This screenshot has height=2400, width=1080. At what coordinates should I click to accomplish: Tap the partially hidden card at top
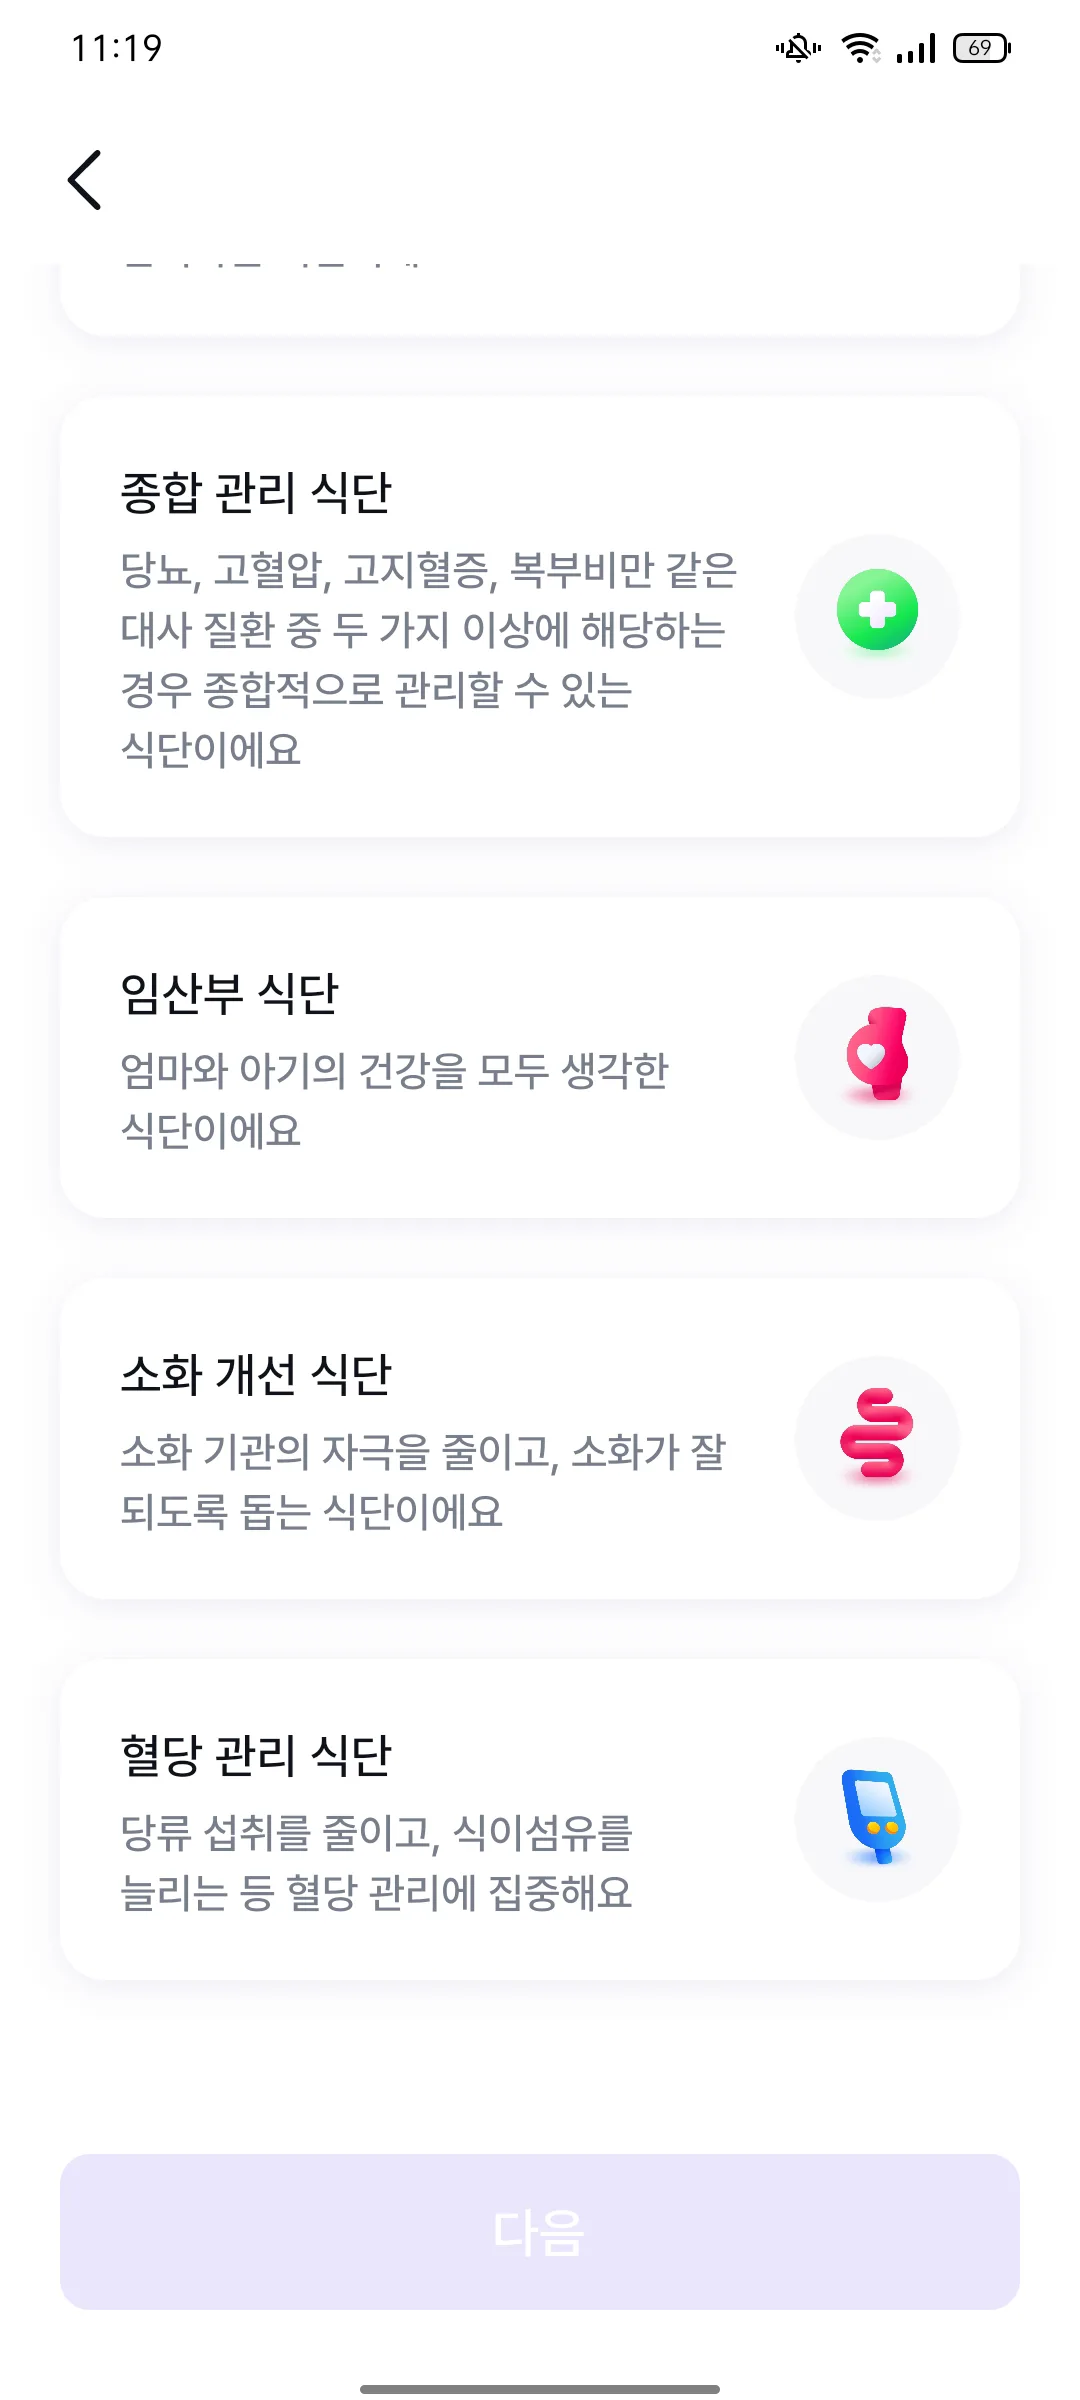tap(540, 298)
